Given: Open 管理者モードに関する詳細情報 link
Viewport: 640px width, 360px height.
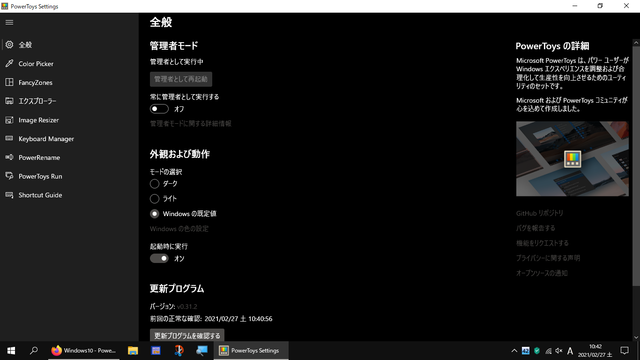Looking at the screenshot, I should pos(191,123).
